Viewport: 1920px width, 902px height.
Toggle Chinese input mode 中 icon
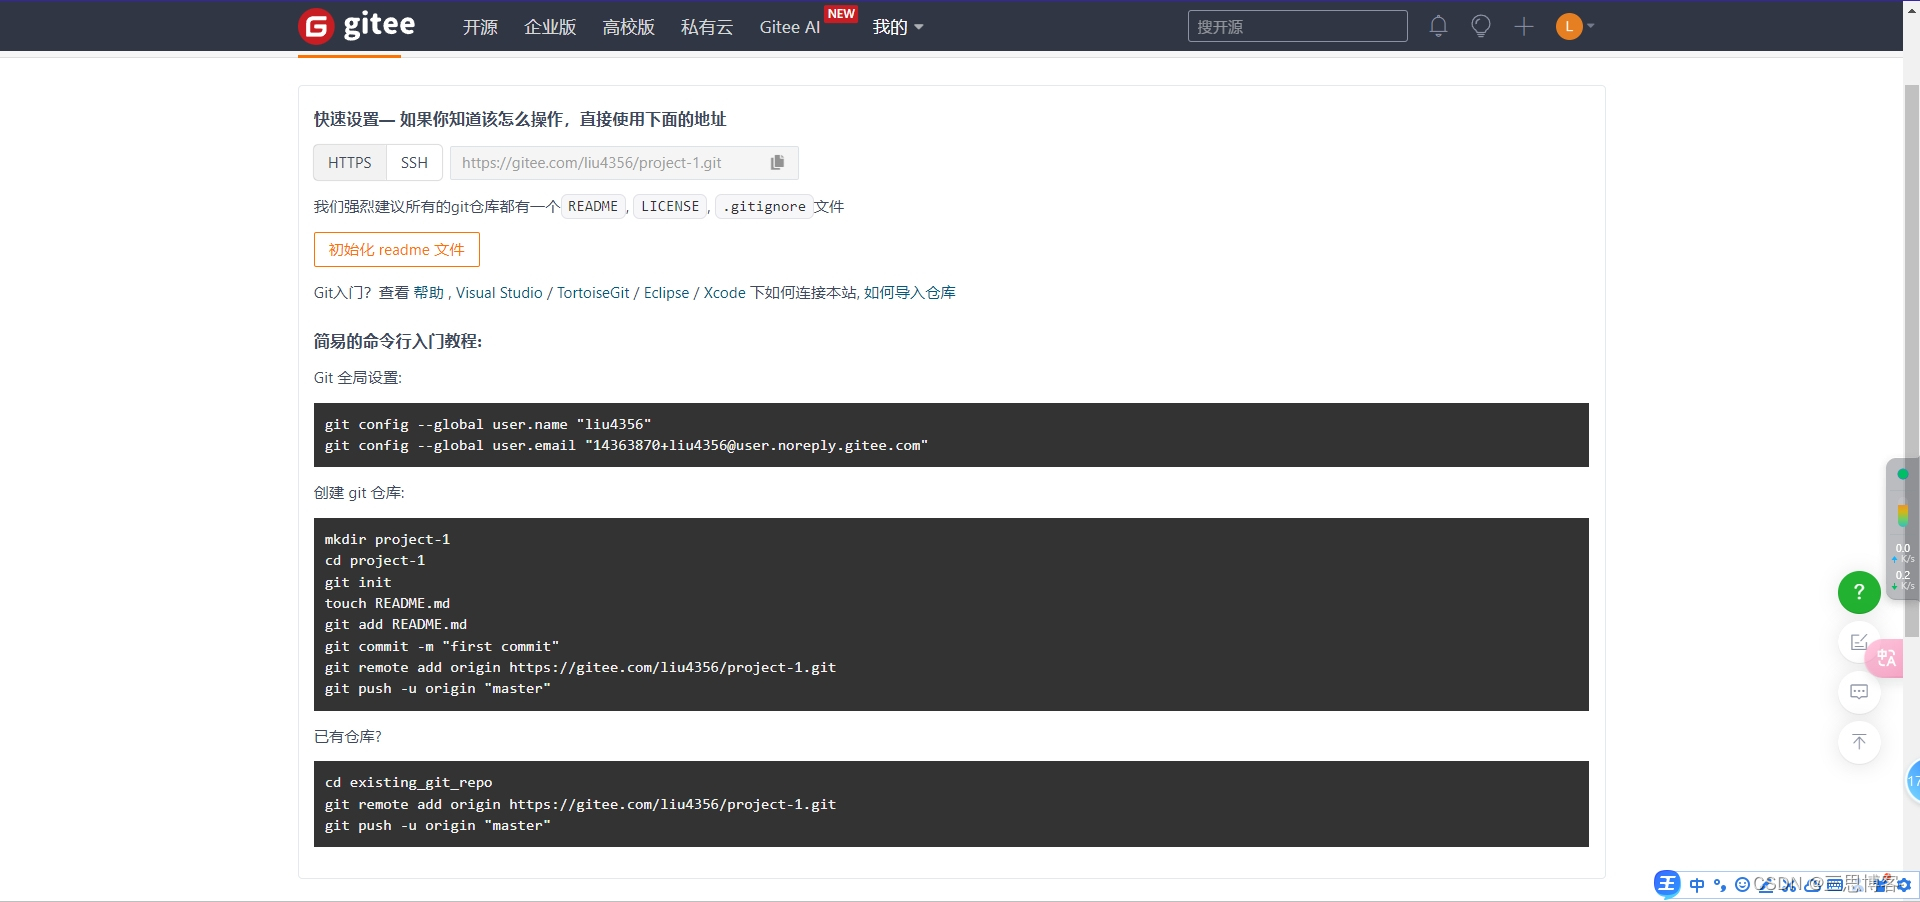[x=1697, y=885]
